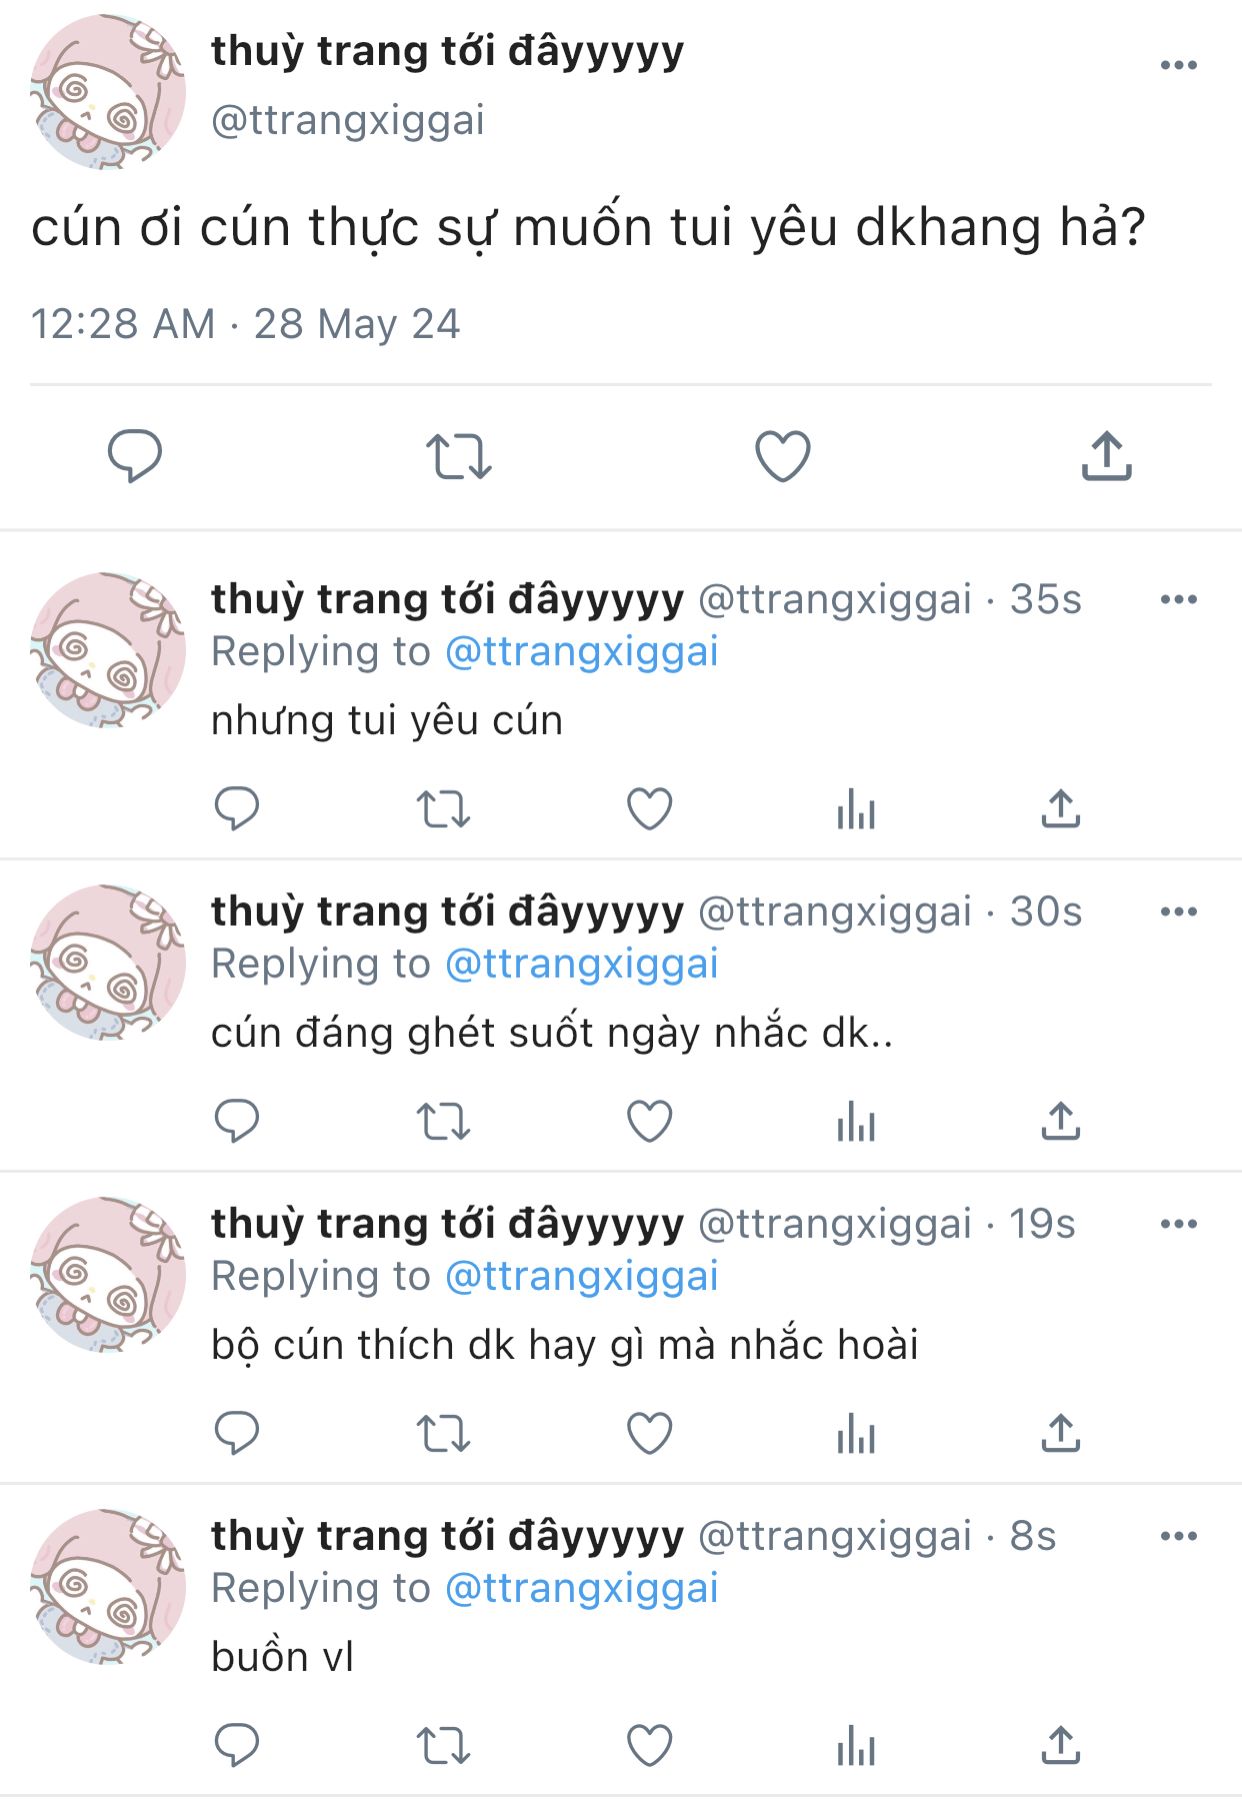Reply to 'bộ cún thích dk hay gì mà nhắc hoài'
The height and width of the screenshot is (1805, 1242).
click(237, 1433)
